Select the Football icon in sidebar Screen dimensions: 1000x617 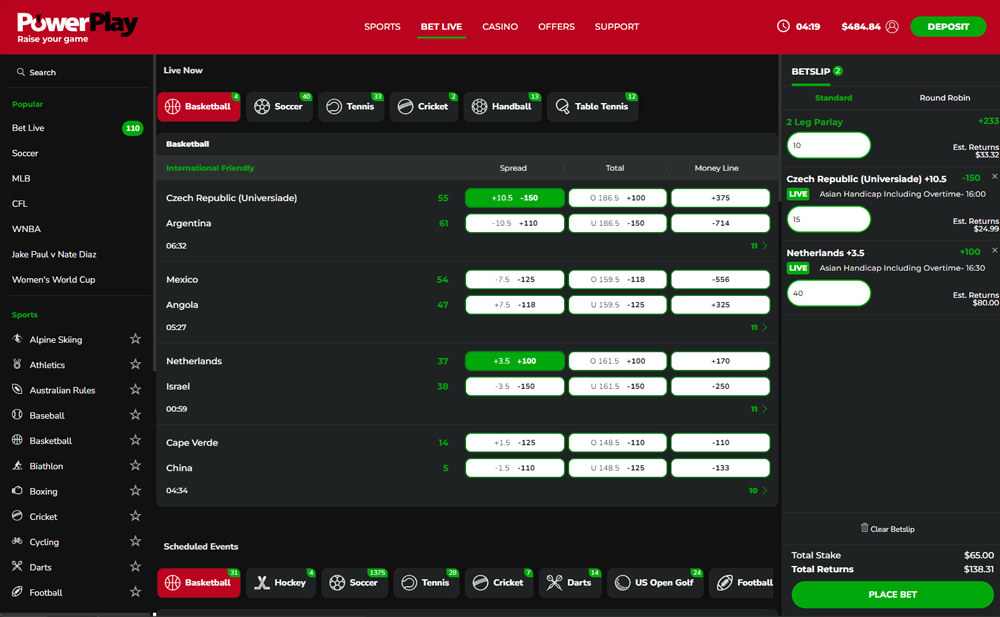click(17, 591)
